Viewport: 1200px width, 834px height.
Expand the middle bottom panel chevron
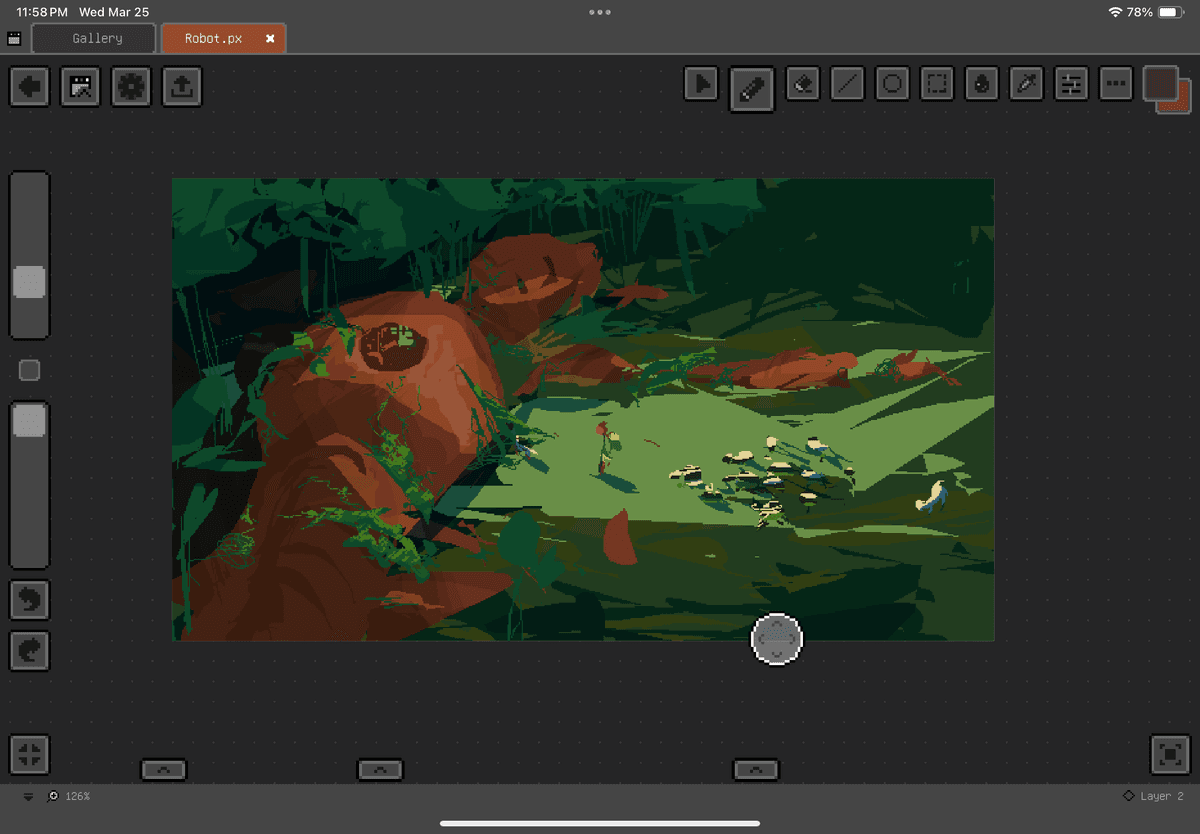click(380, 769)
